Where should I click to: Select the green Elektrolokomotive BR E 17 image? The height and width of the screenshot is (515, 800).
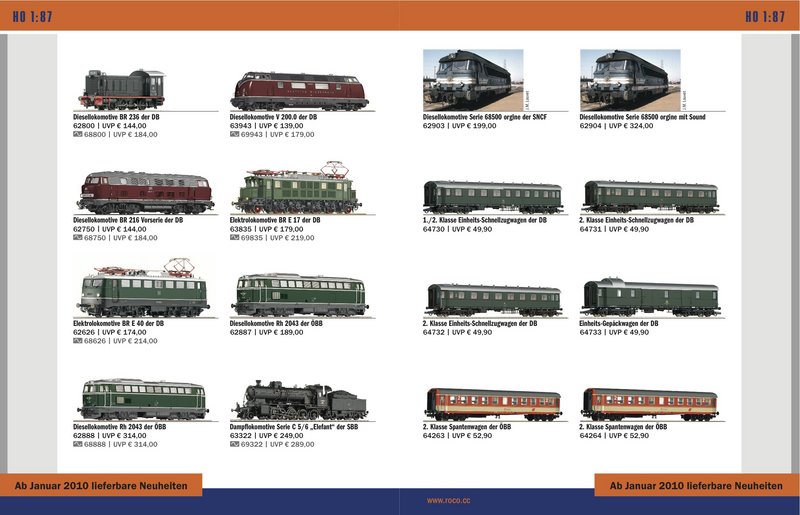(x=298, y=188)
